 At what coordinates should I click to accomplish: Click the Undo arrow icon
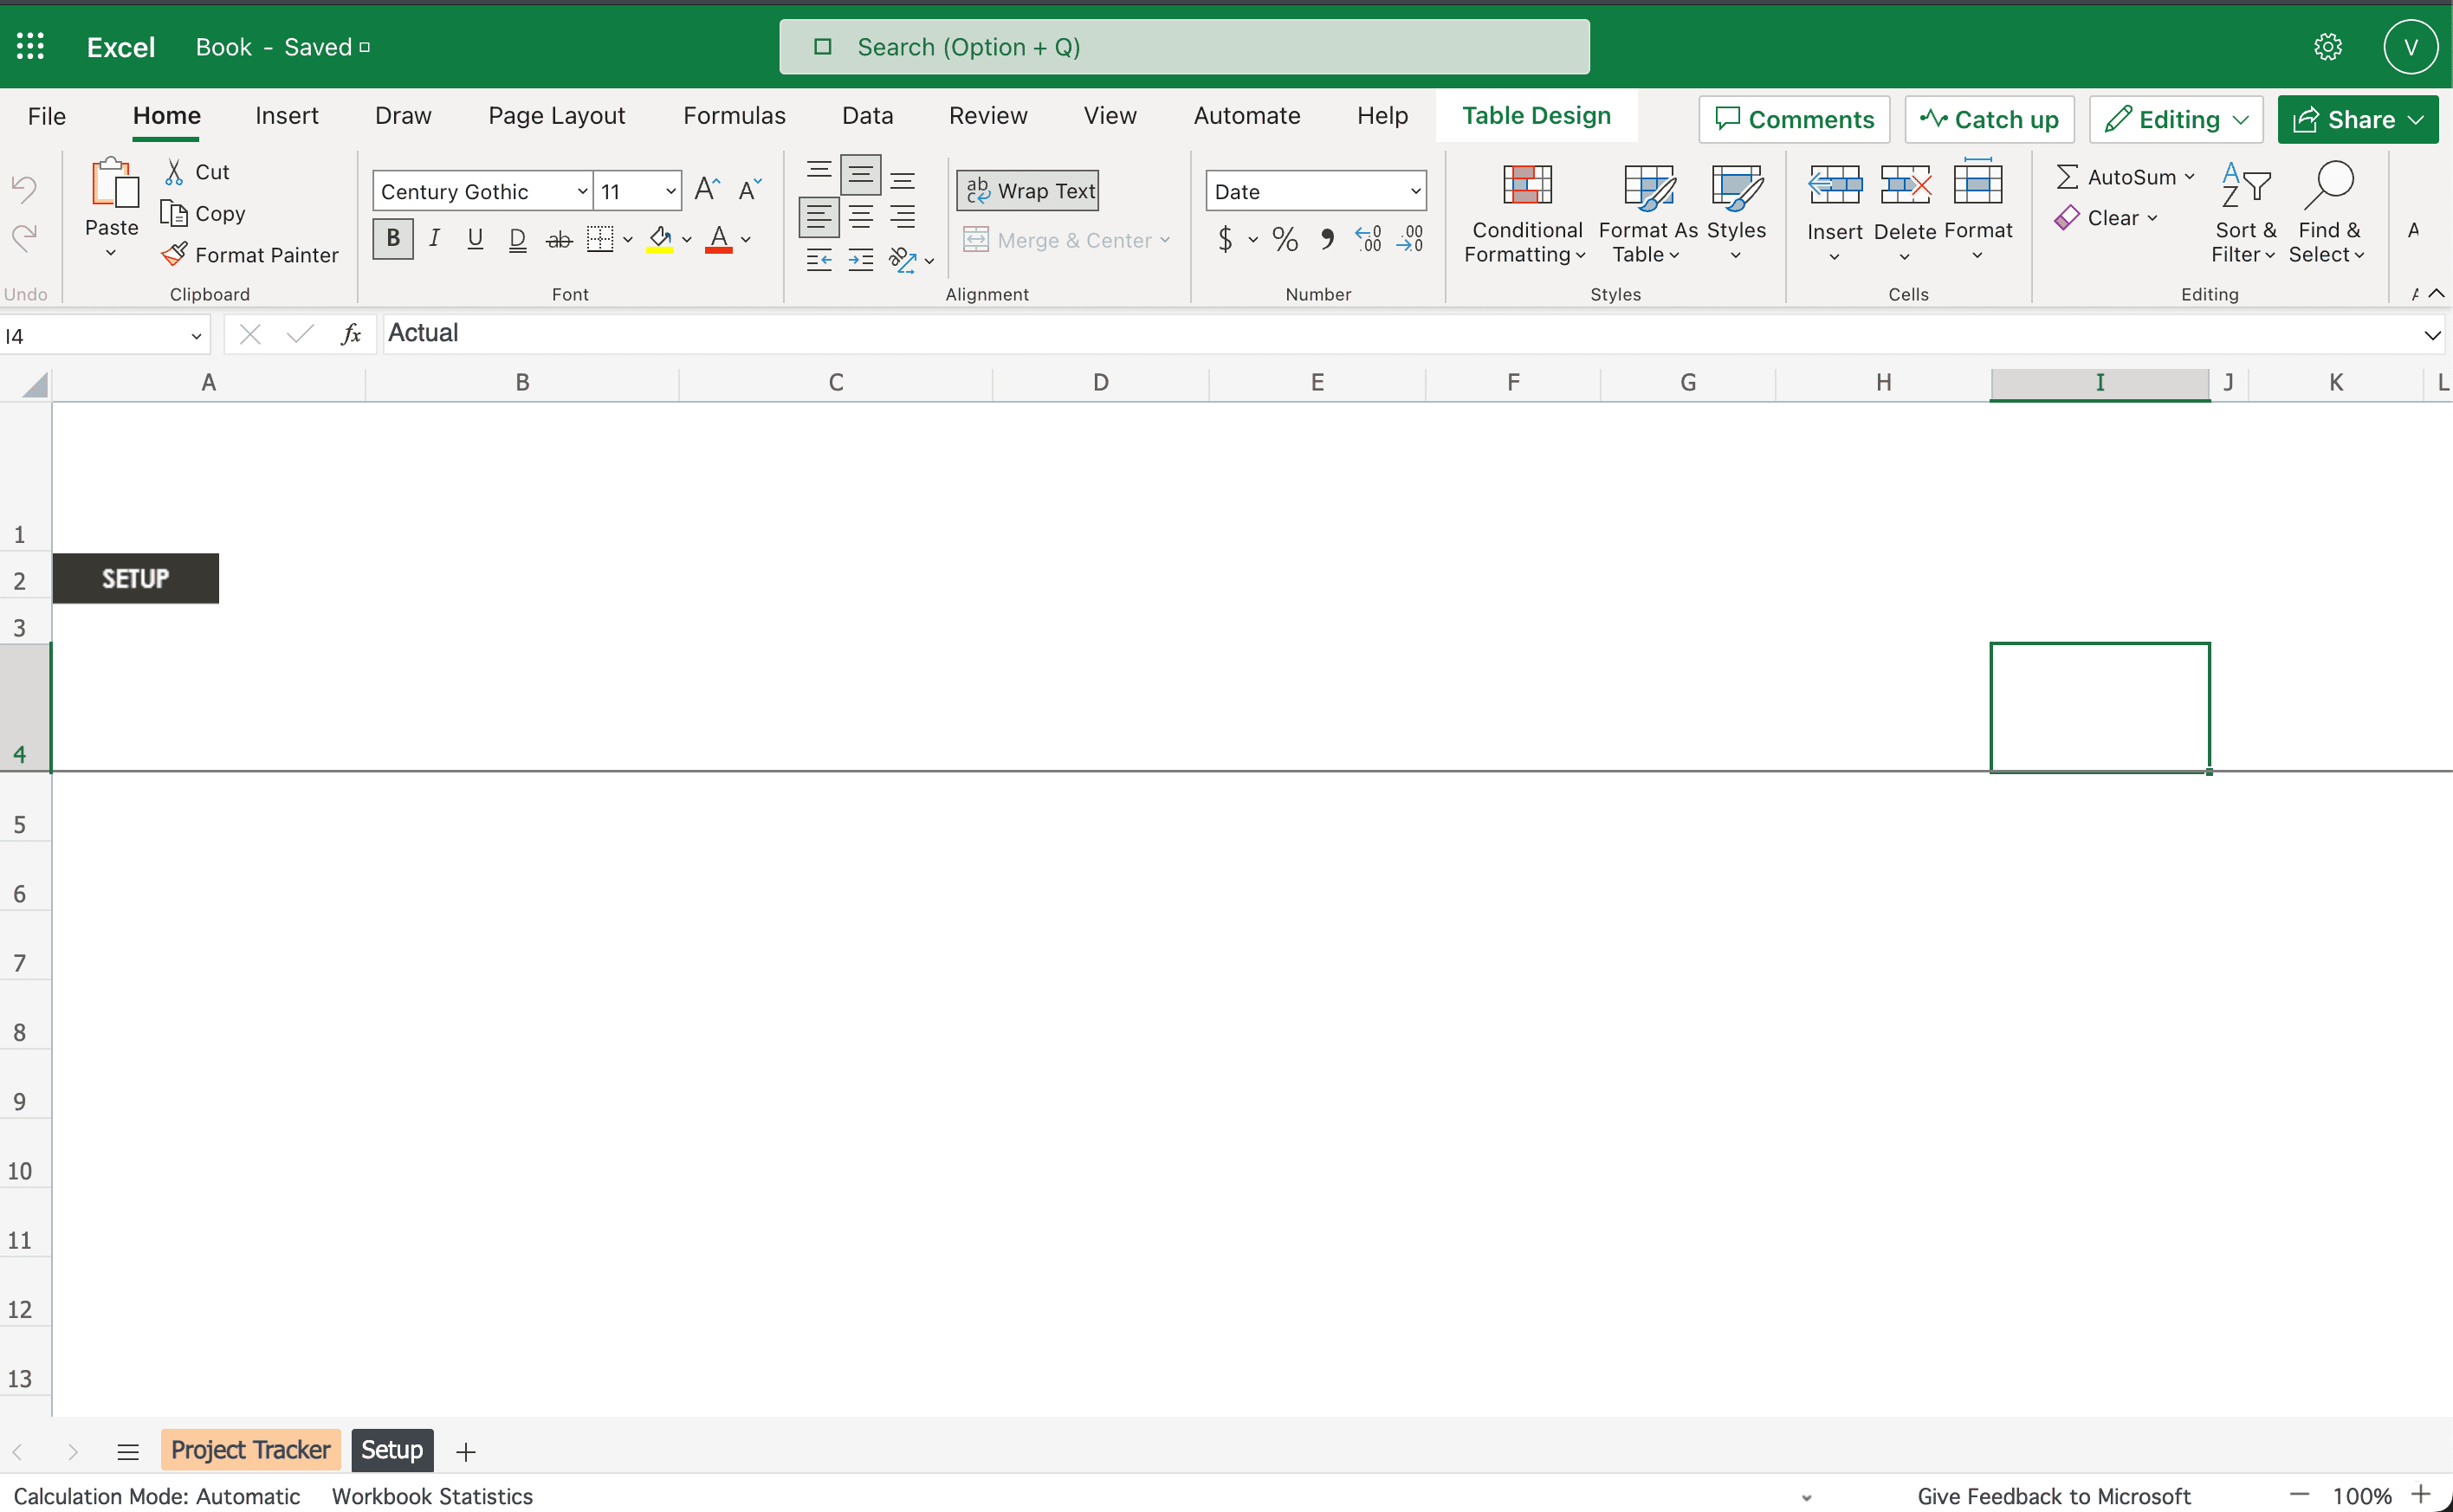24,187
